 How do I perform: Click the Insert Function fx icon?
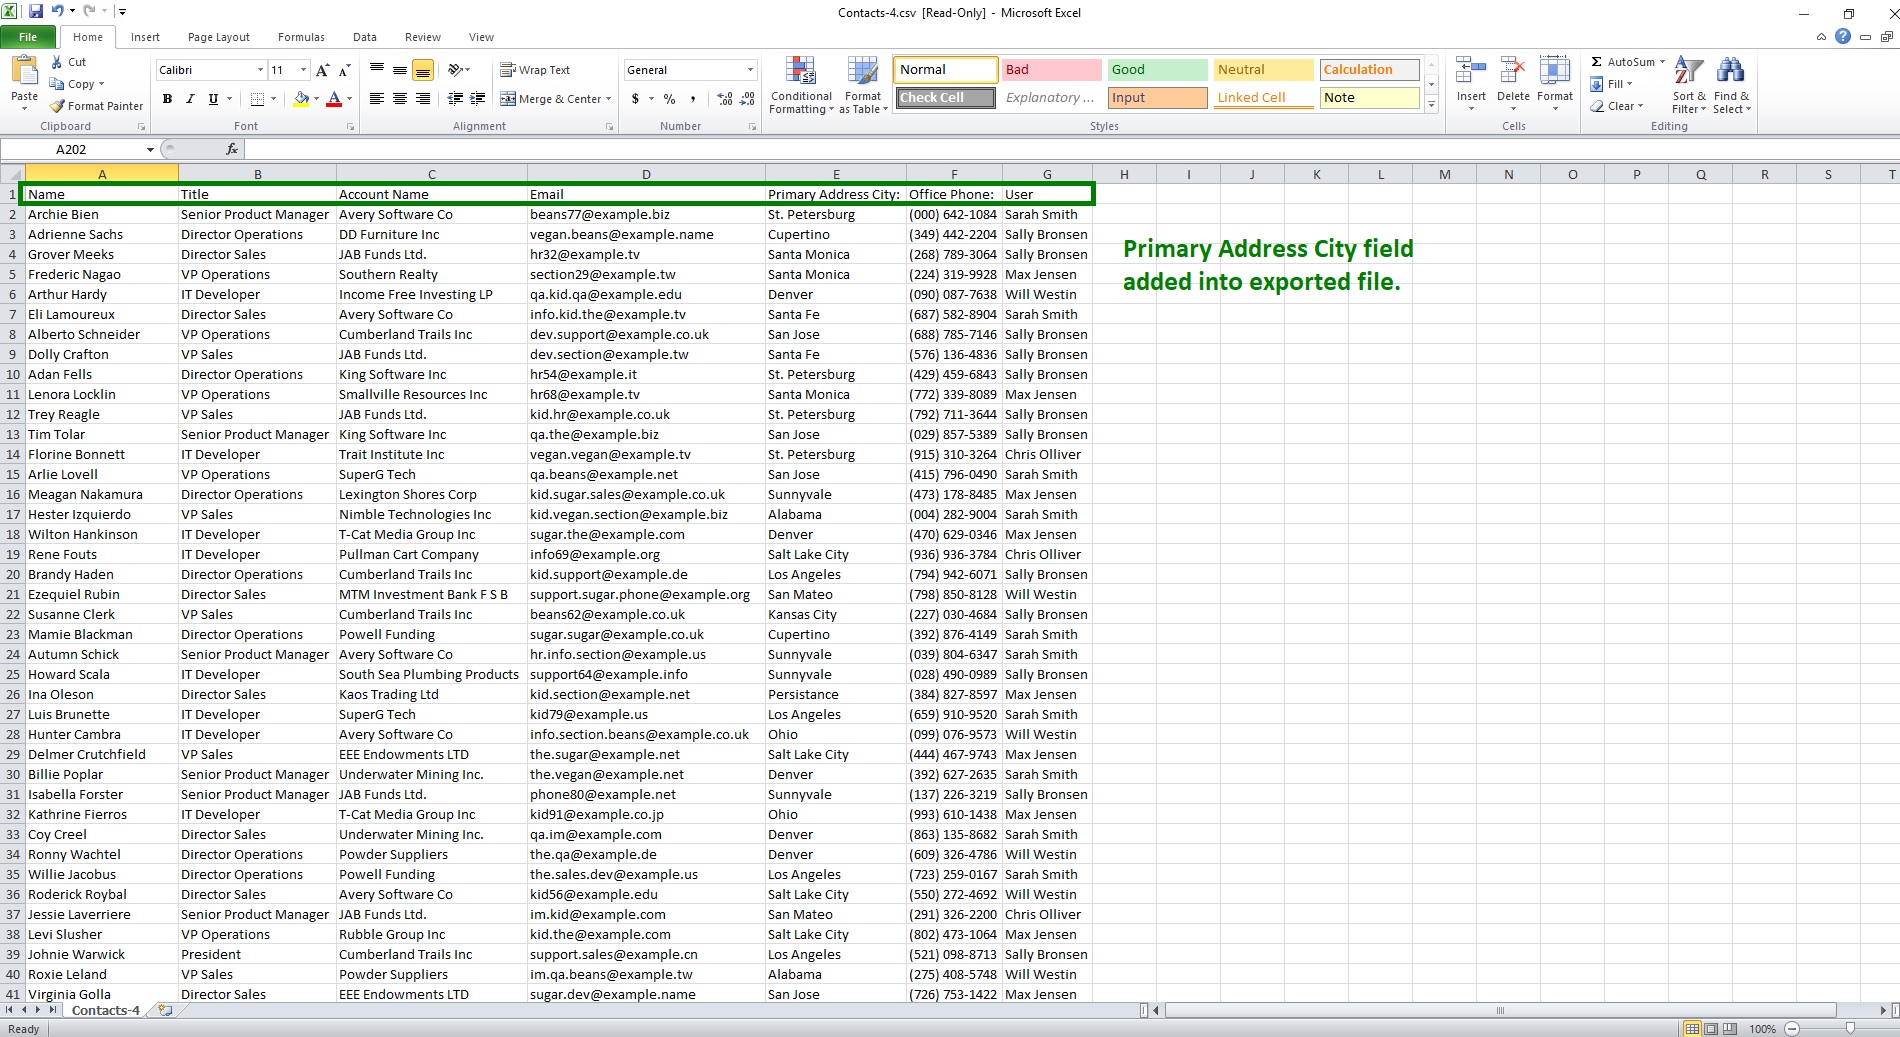(232, 149)
